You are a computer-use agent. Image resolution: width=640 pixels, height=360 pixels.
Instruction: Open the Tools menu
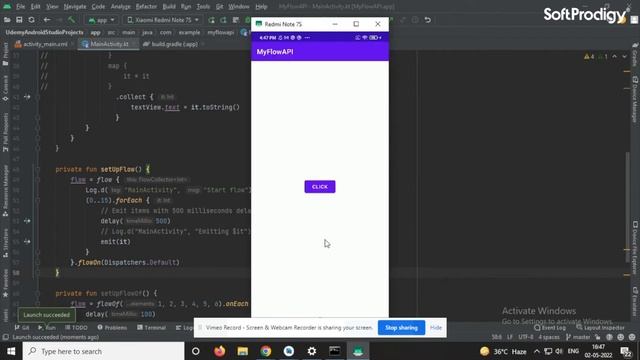(203, 7)
